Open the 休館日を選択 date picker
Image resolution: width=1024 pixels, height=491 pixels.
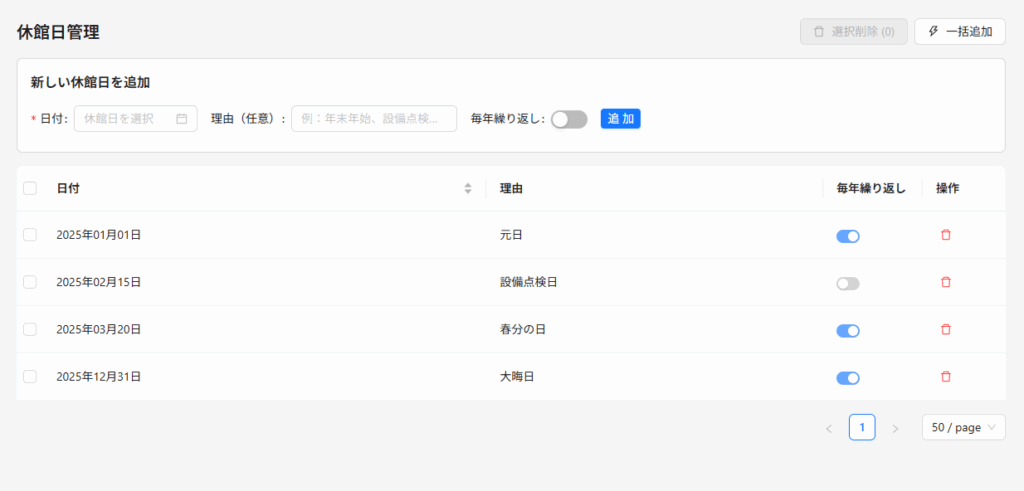[x=136, y=119]
